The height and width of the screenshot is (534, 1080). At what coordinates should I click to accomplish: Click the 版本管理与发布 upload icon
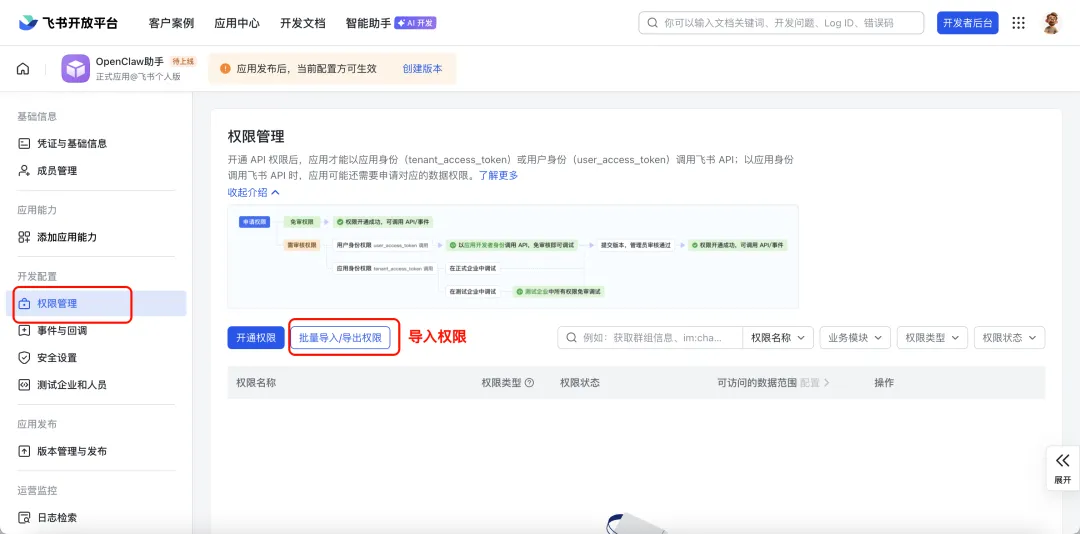tap(24, 451)
